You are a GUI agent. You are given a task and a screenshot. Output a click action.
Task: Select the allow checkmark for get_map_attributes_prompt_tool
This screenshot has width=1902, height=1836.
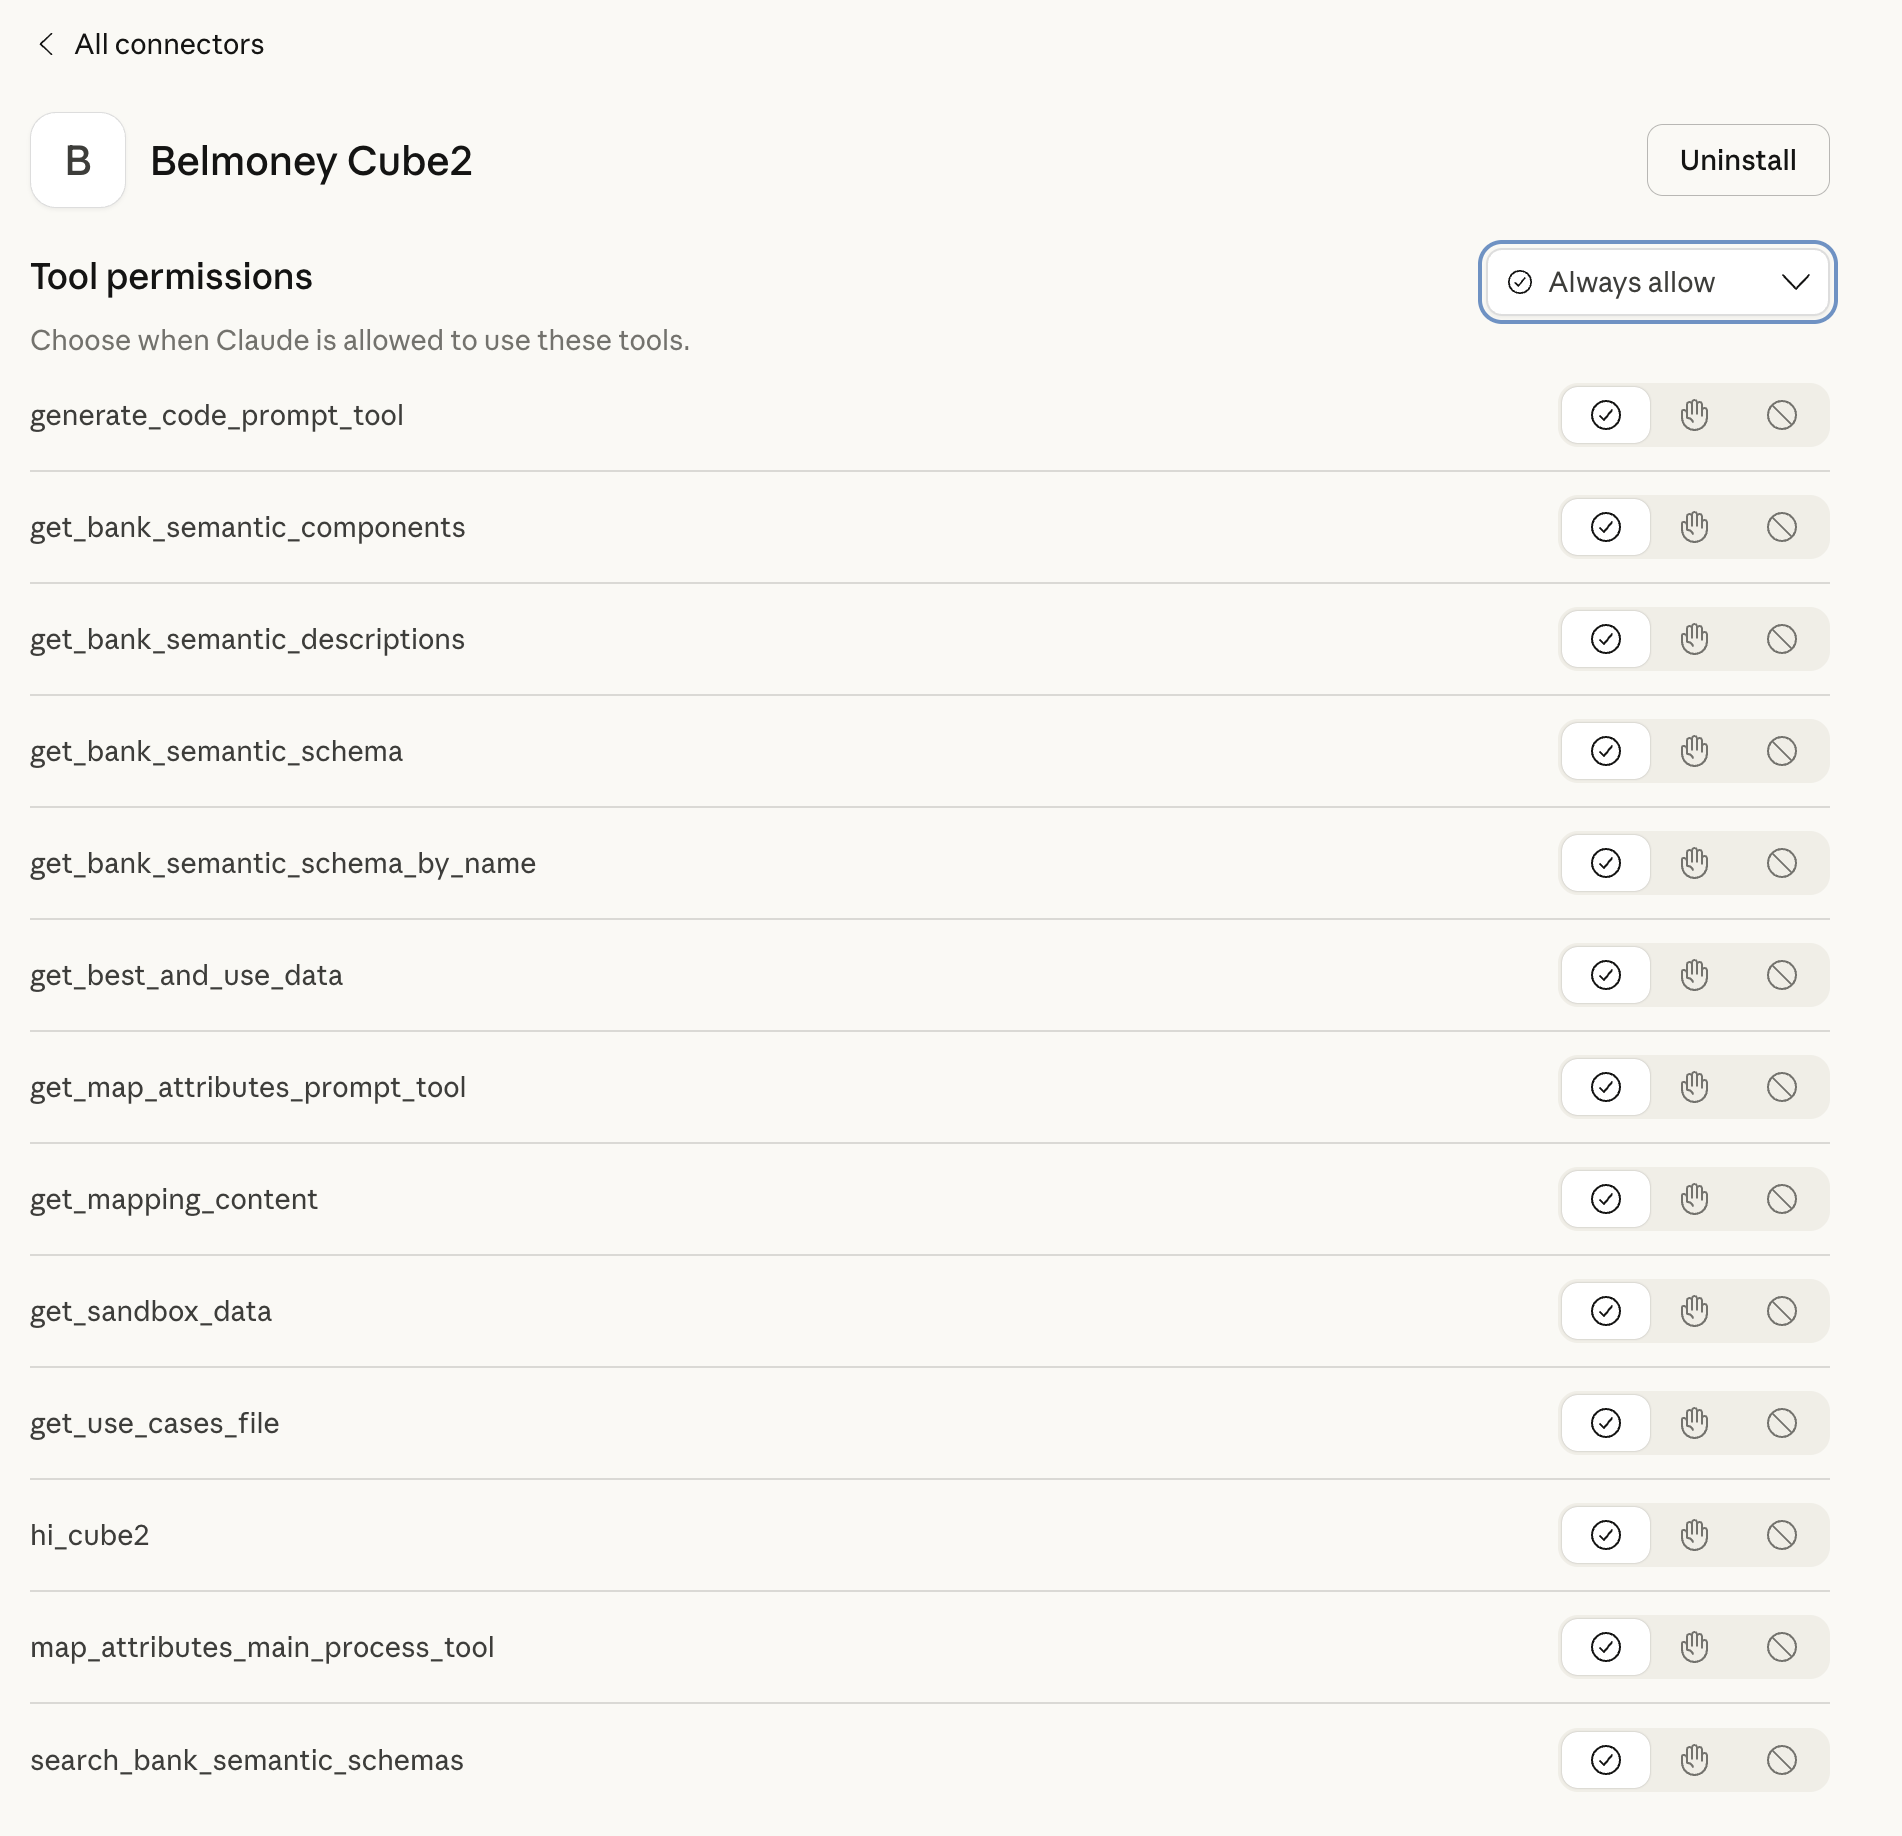point(1605,1086)
